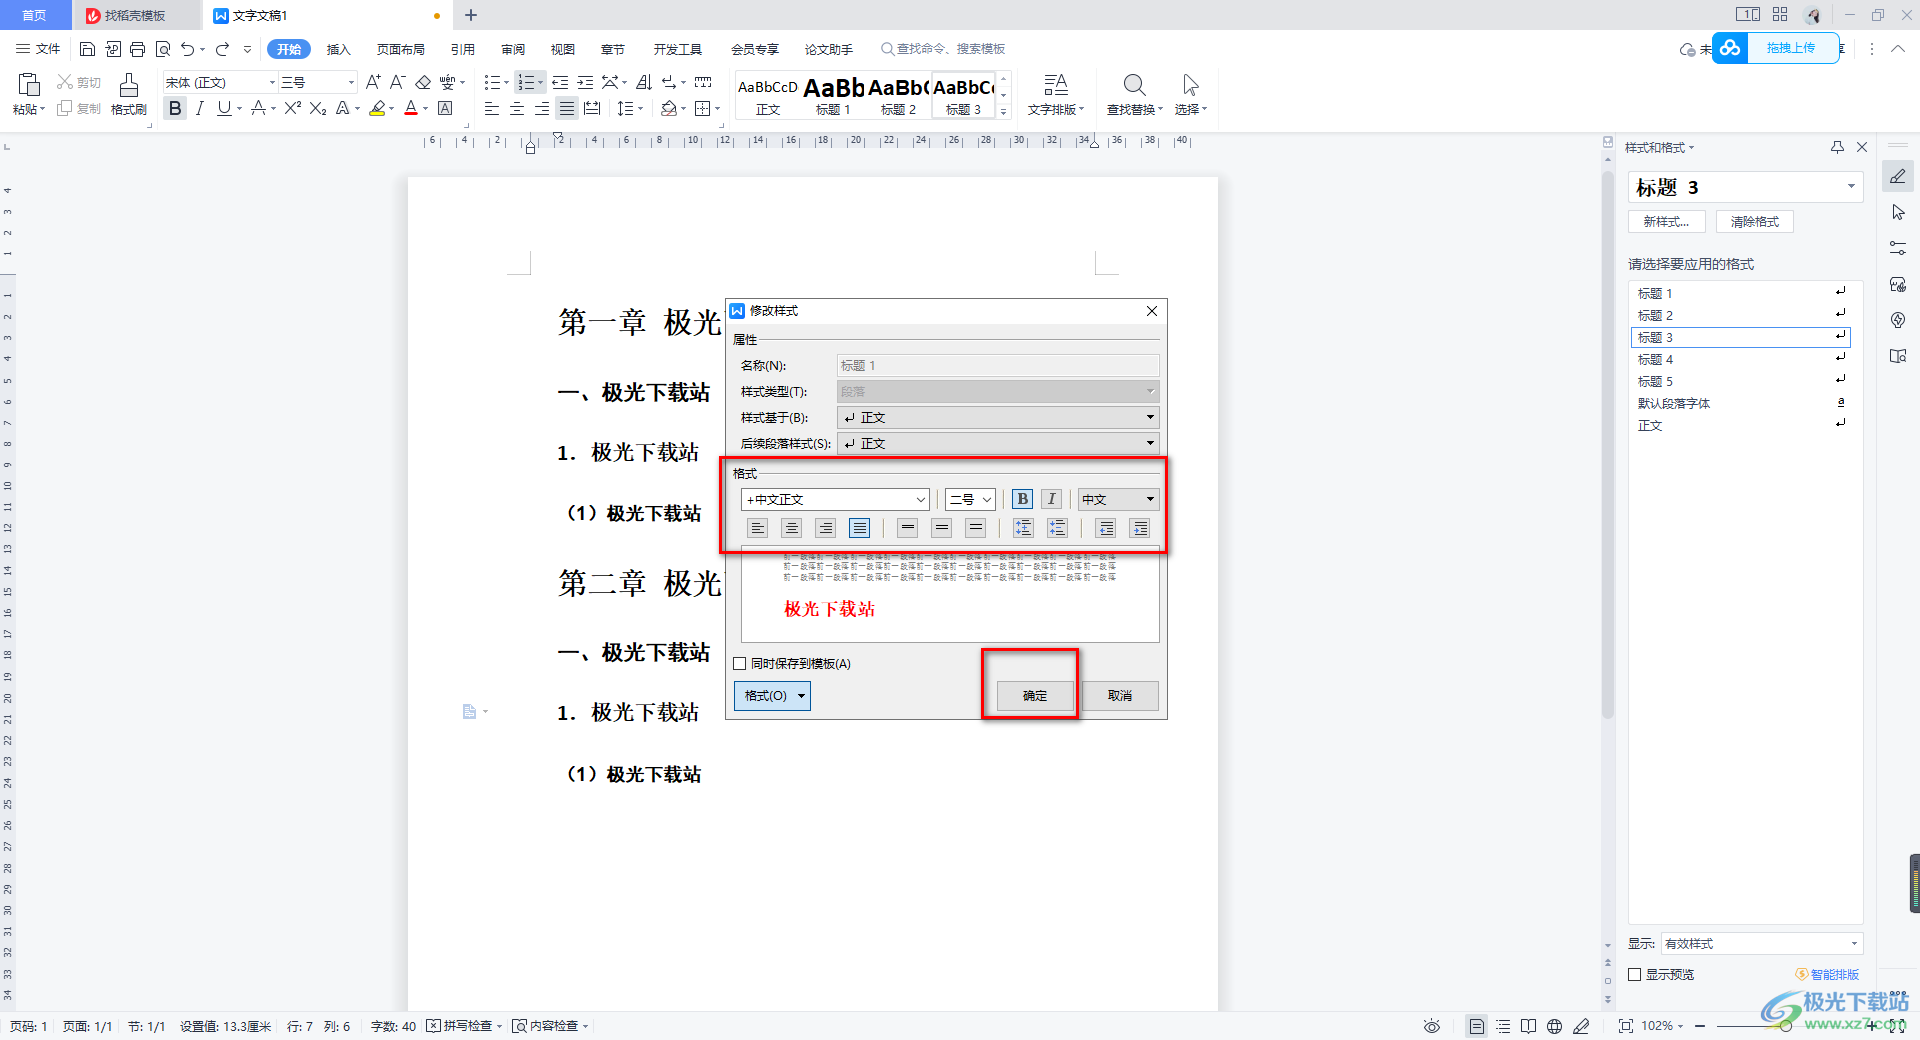Decrease indent in the Modify Style dialog

tap(1105, 528)
